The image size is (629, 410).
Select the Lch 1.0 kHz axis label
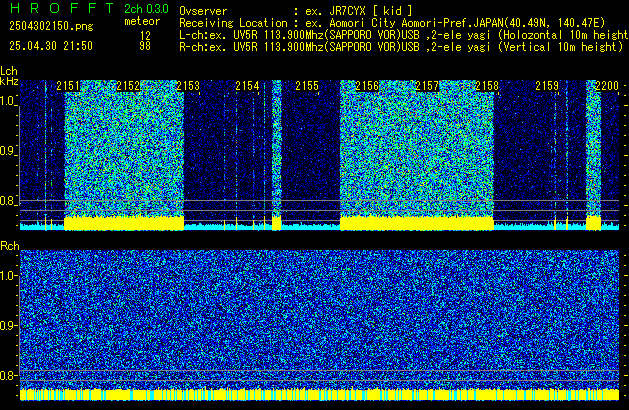8,101
